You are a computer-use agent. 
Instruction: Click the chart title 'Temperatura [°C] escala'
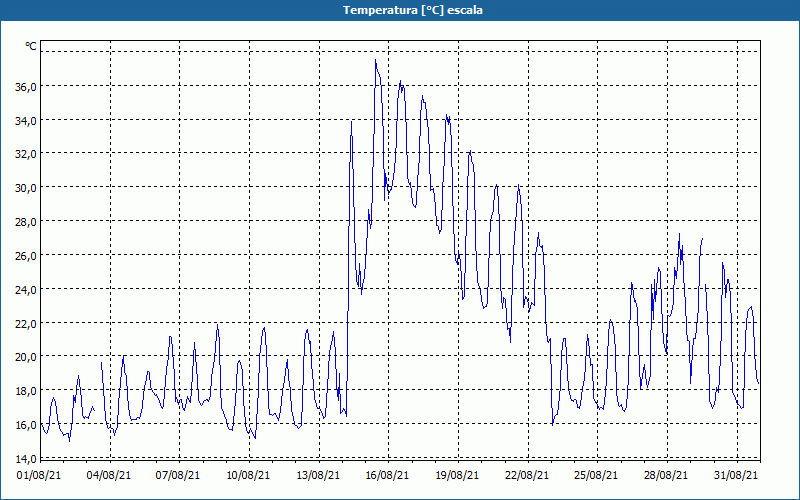point(413,10)
